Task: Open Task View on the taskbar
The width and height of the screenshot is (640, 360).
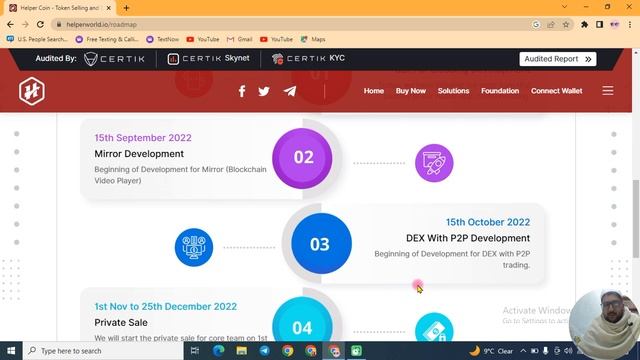Action: [195, 351]
